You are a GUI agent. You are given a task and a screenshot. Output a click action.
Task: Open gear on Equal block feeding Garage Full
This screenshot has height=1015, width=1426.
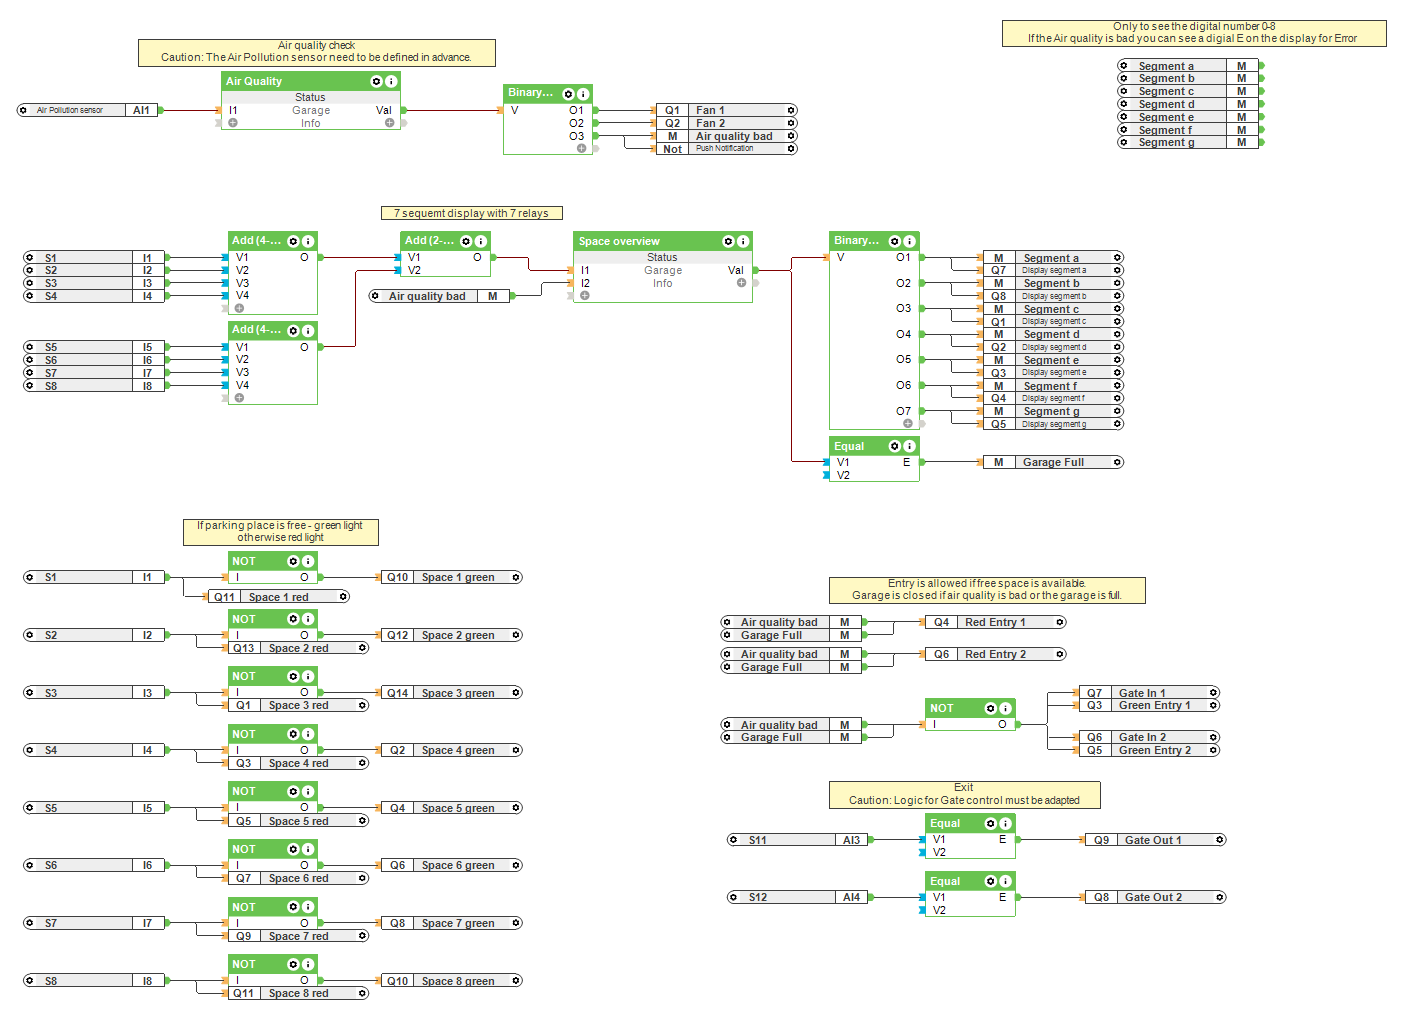click(x=895, y=447)
